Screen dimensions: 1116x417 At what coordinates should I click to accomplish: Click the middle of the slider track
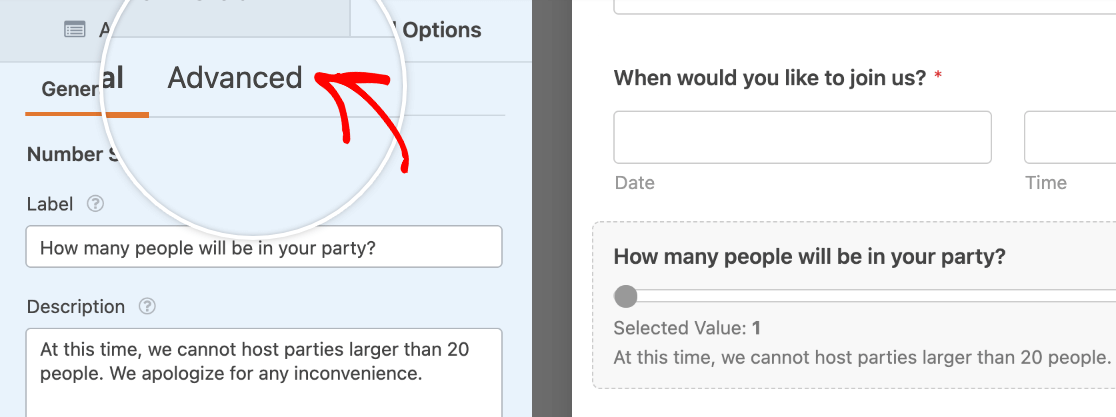coord(866,296)
